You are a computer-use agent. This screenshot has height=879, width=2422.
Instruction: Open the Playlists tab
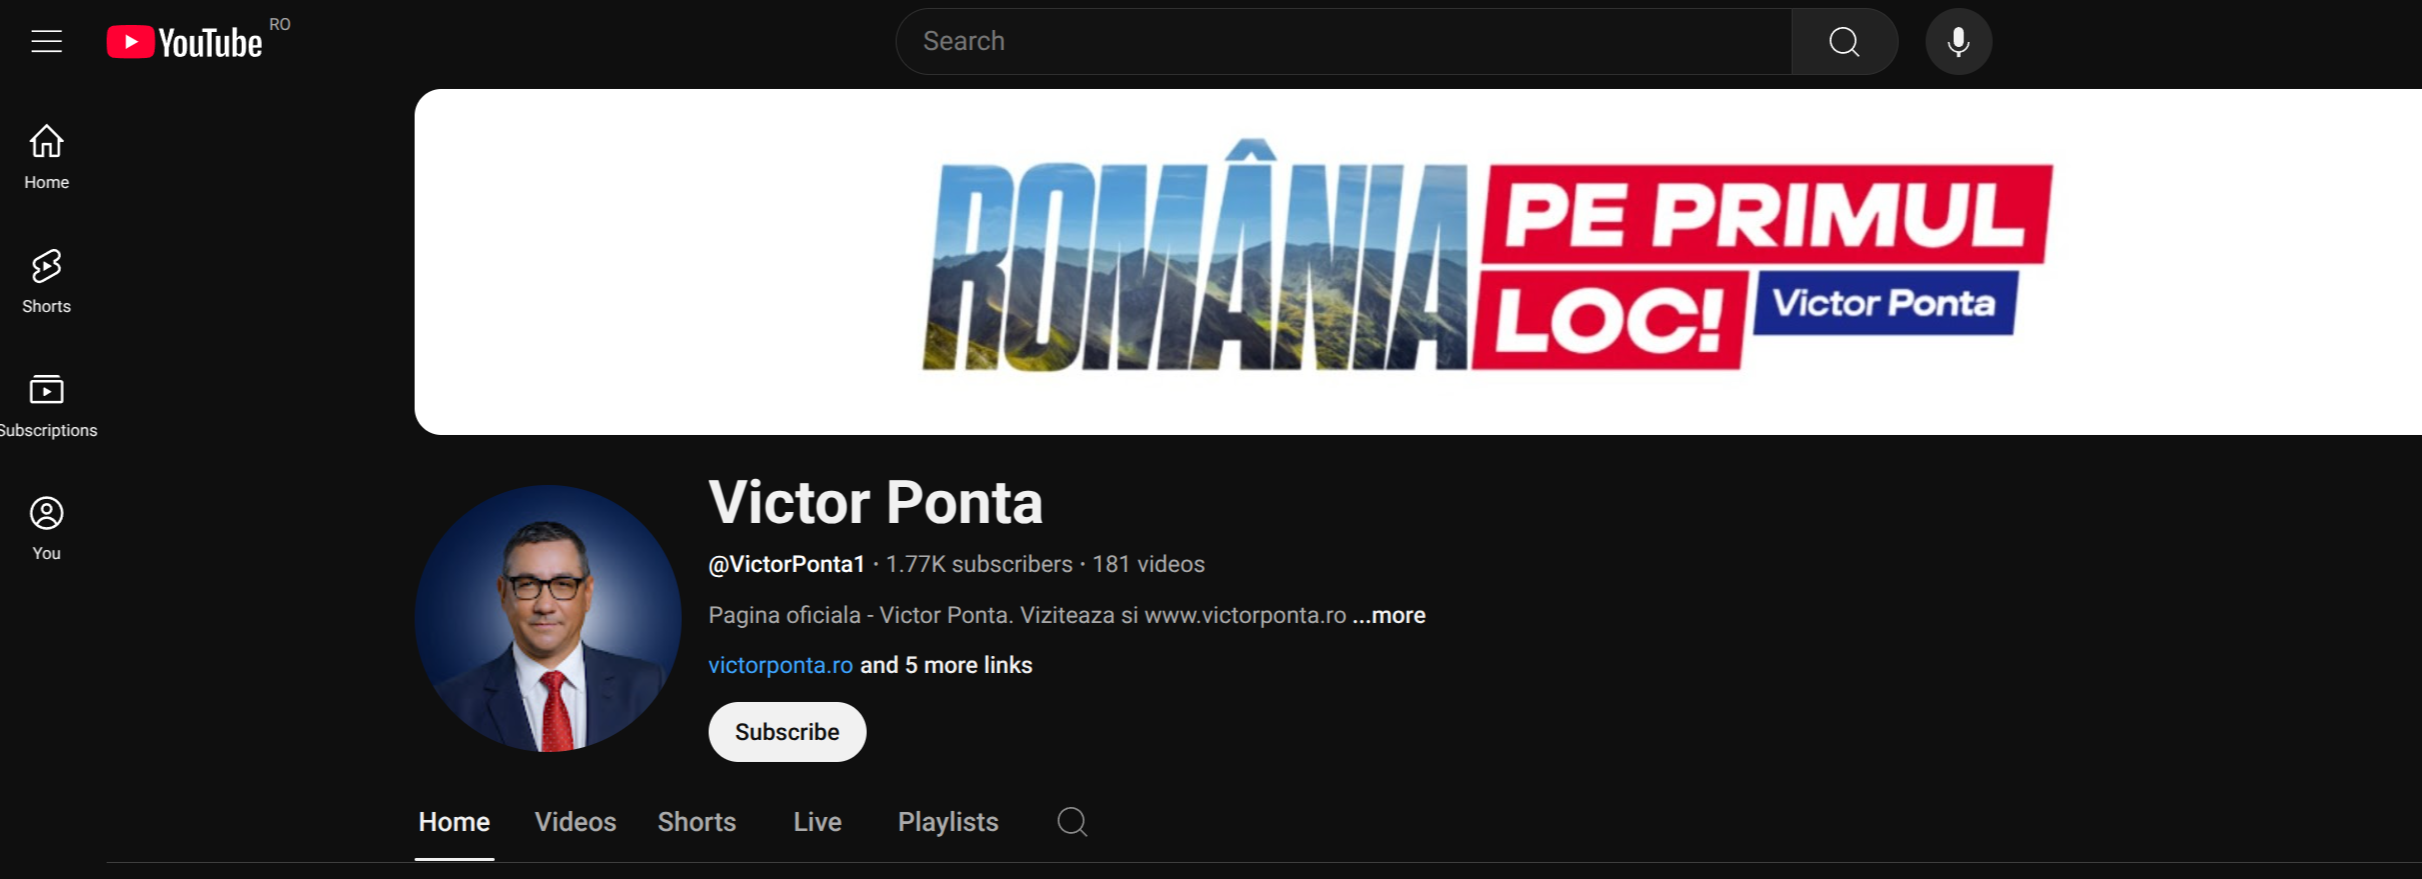tap(947, 822)
